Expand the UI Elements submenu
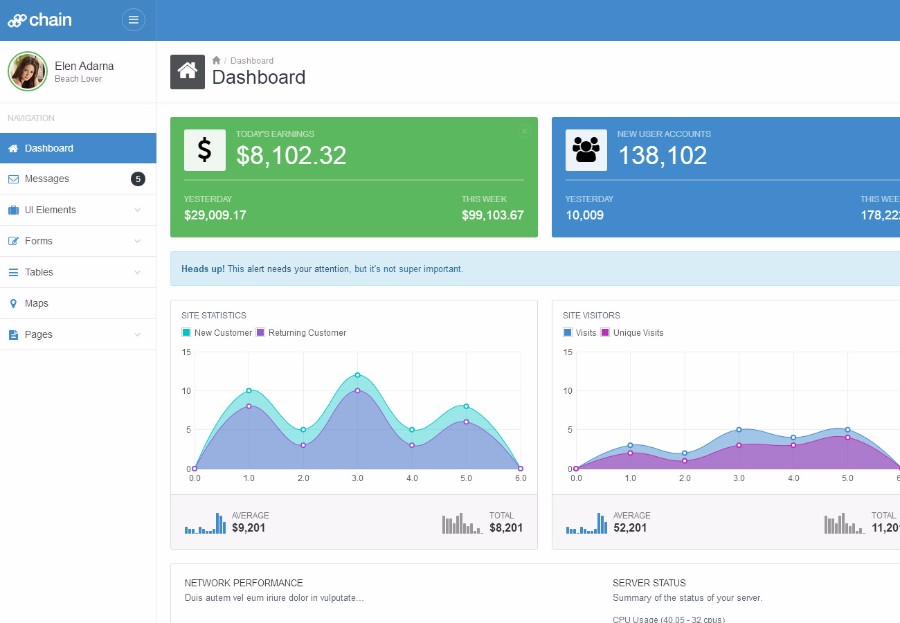 click(x=78, y=210)
